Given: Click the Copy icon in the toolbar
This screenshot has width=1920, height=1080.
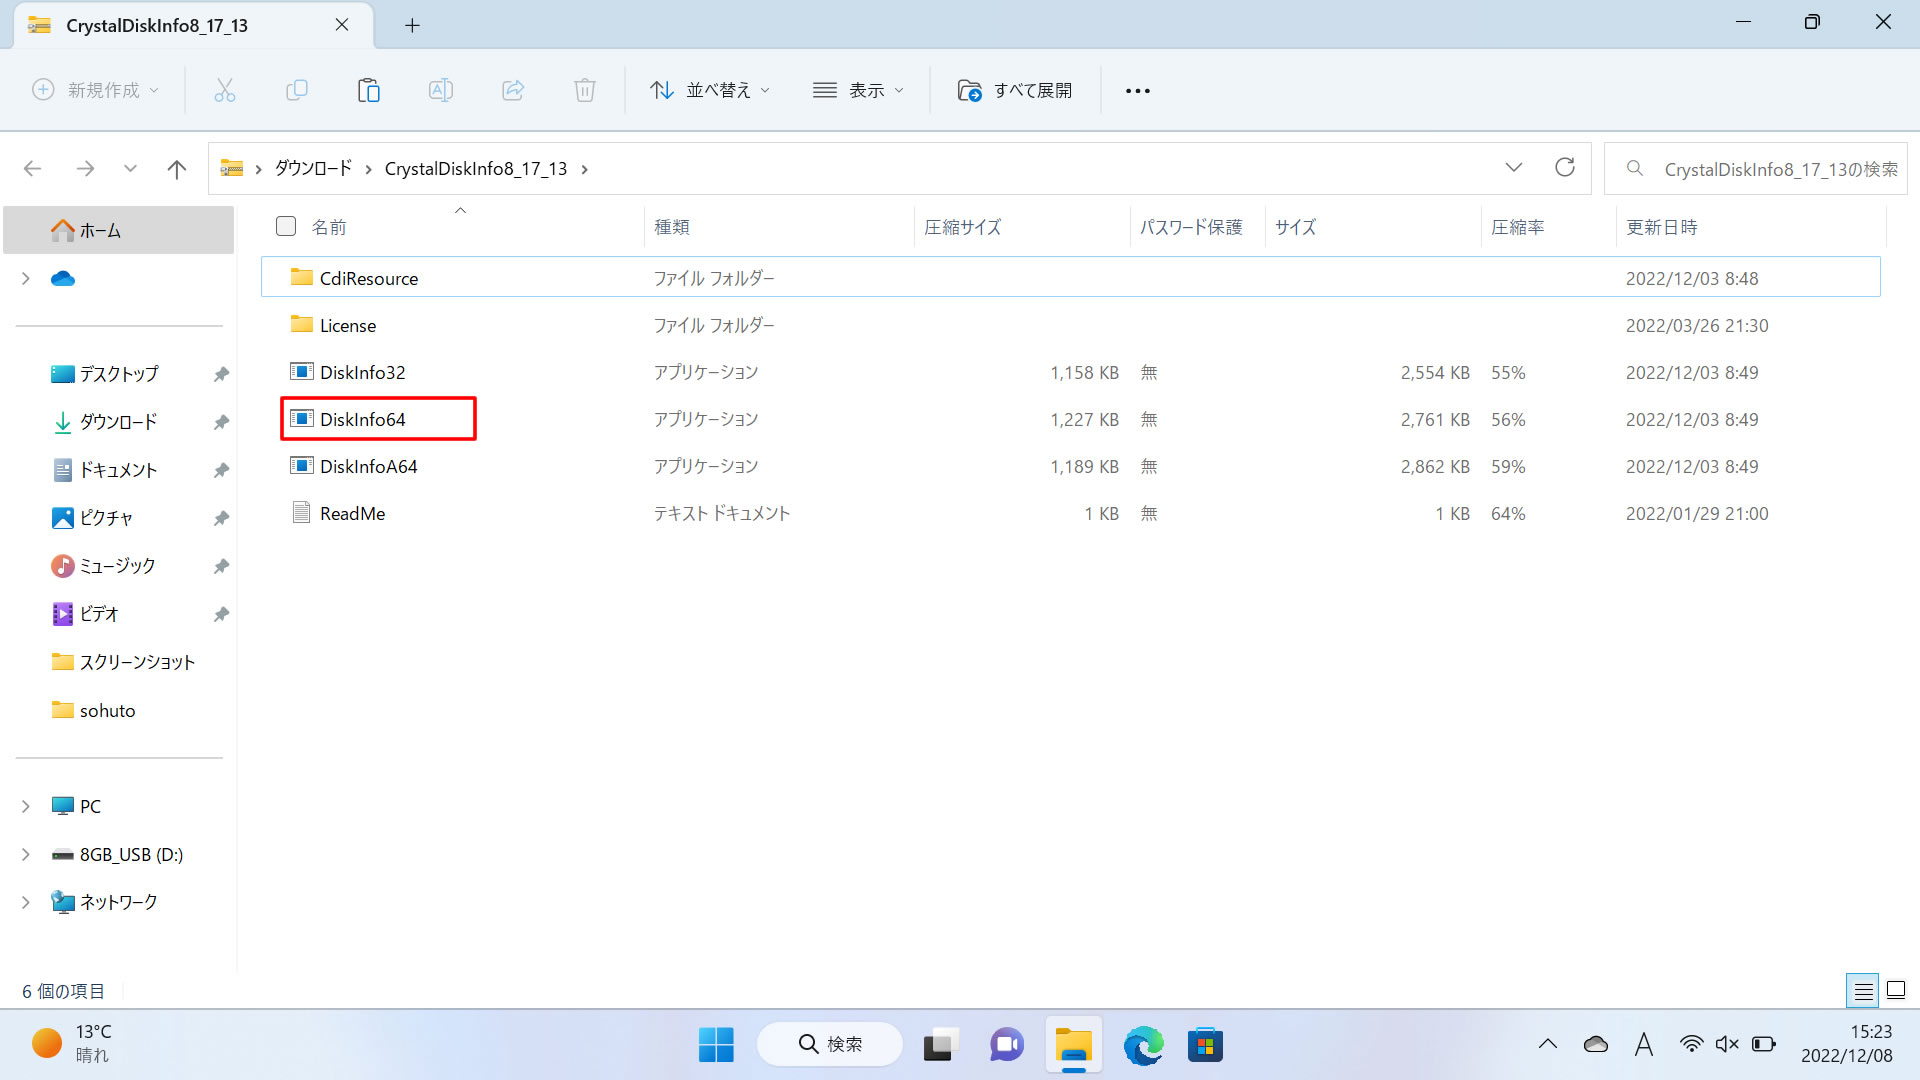Looking at the screenshot, I should [x=297, y=89].
